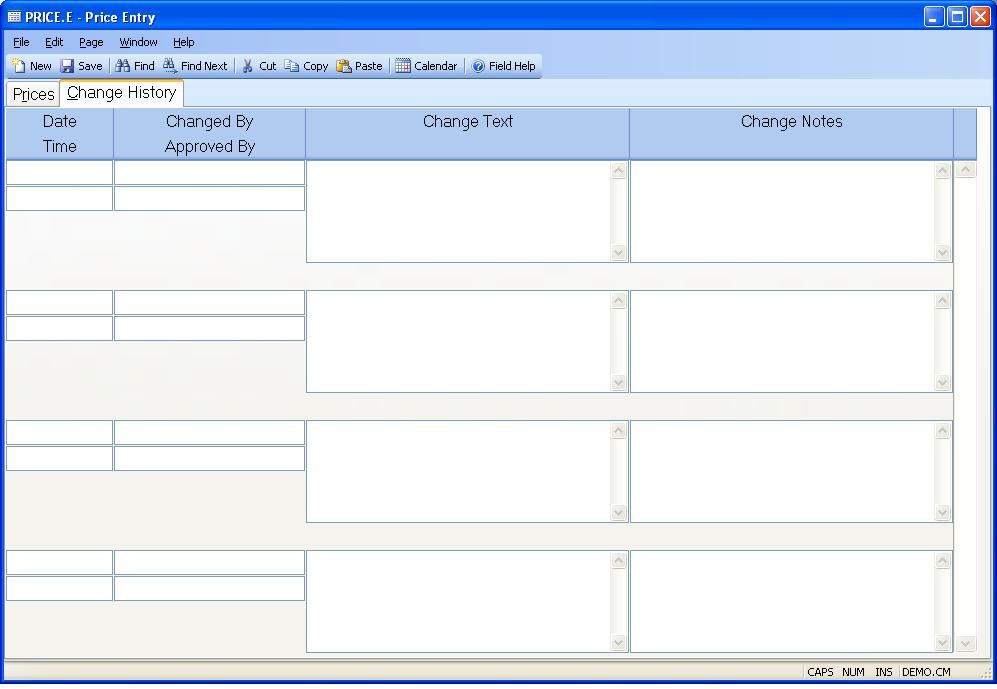Click the Copy icon in toolbar
This screenshot has width=997, height=689.
click(x=292, y=66)
